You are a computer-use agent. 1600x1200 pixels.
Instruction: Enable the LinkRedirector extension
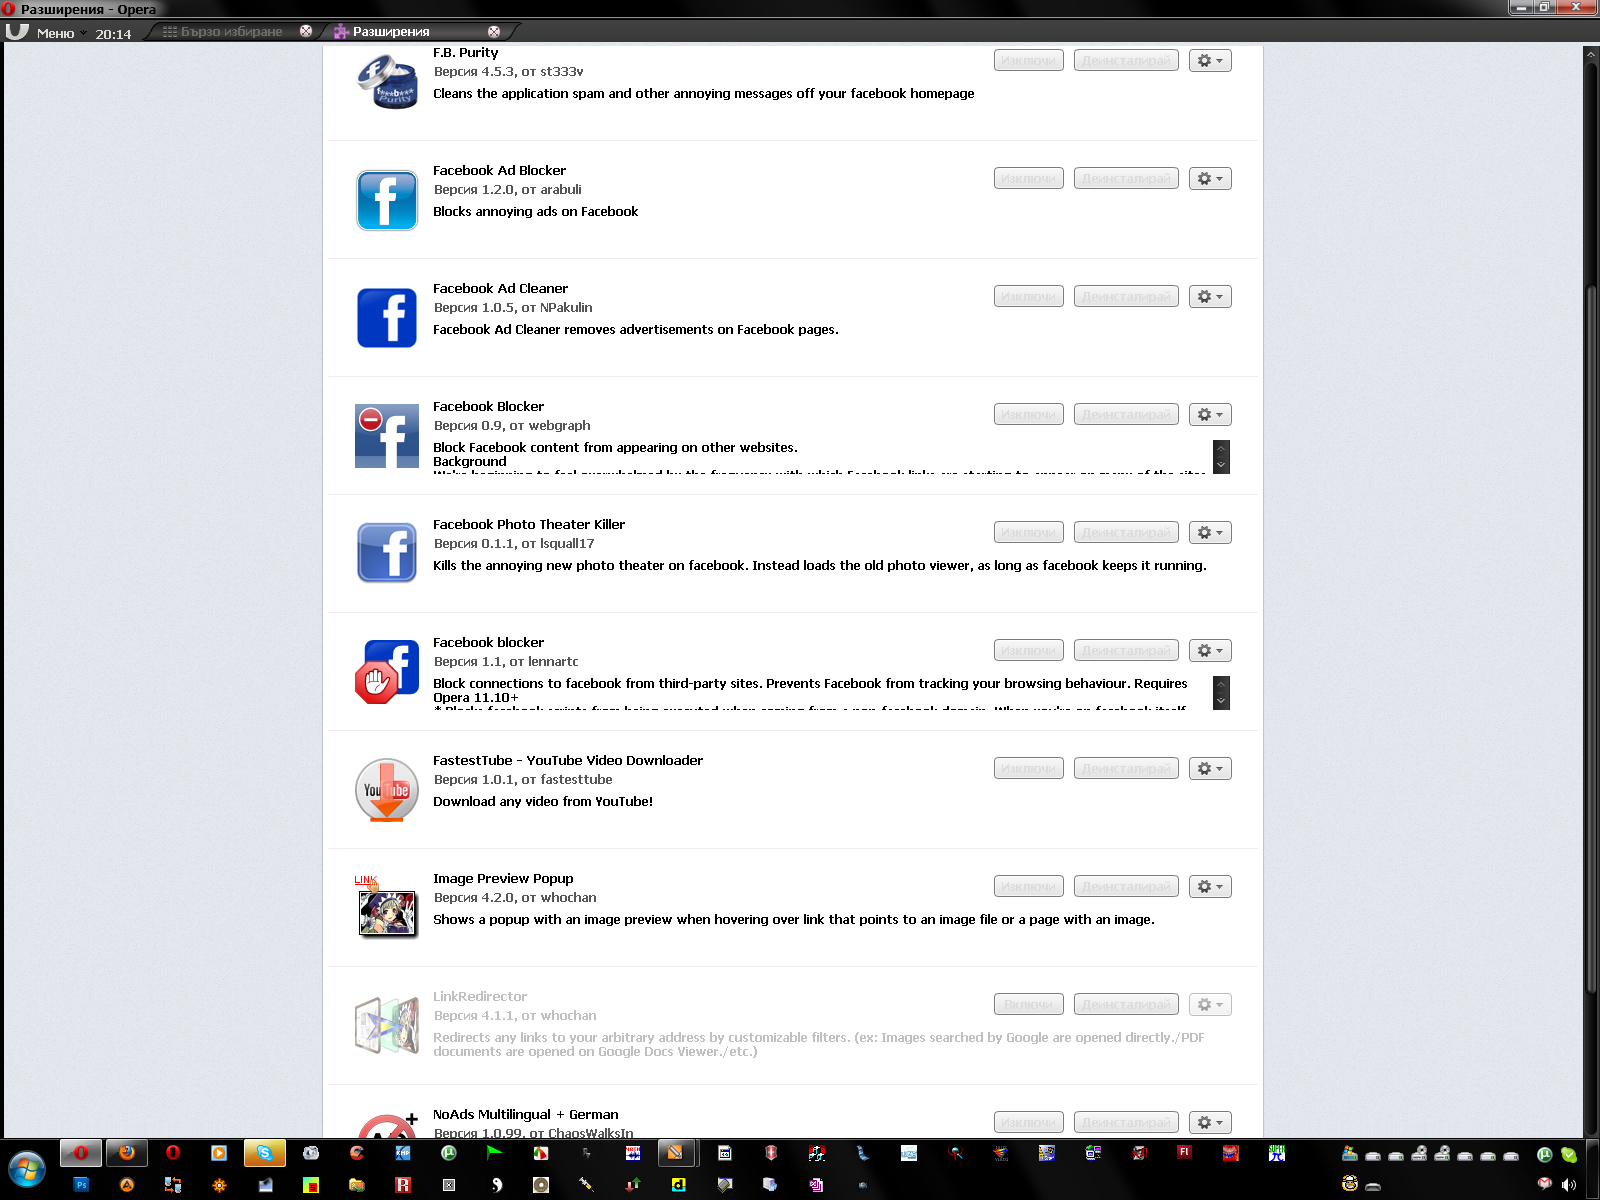point(1029,1005)
